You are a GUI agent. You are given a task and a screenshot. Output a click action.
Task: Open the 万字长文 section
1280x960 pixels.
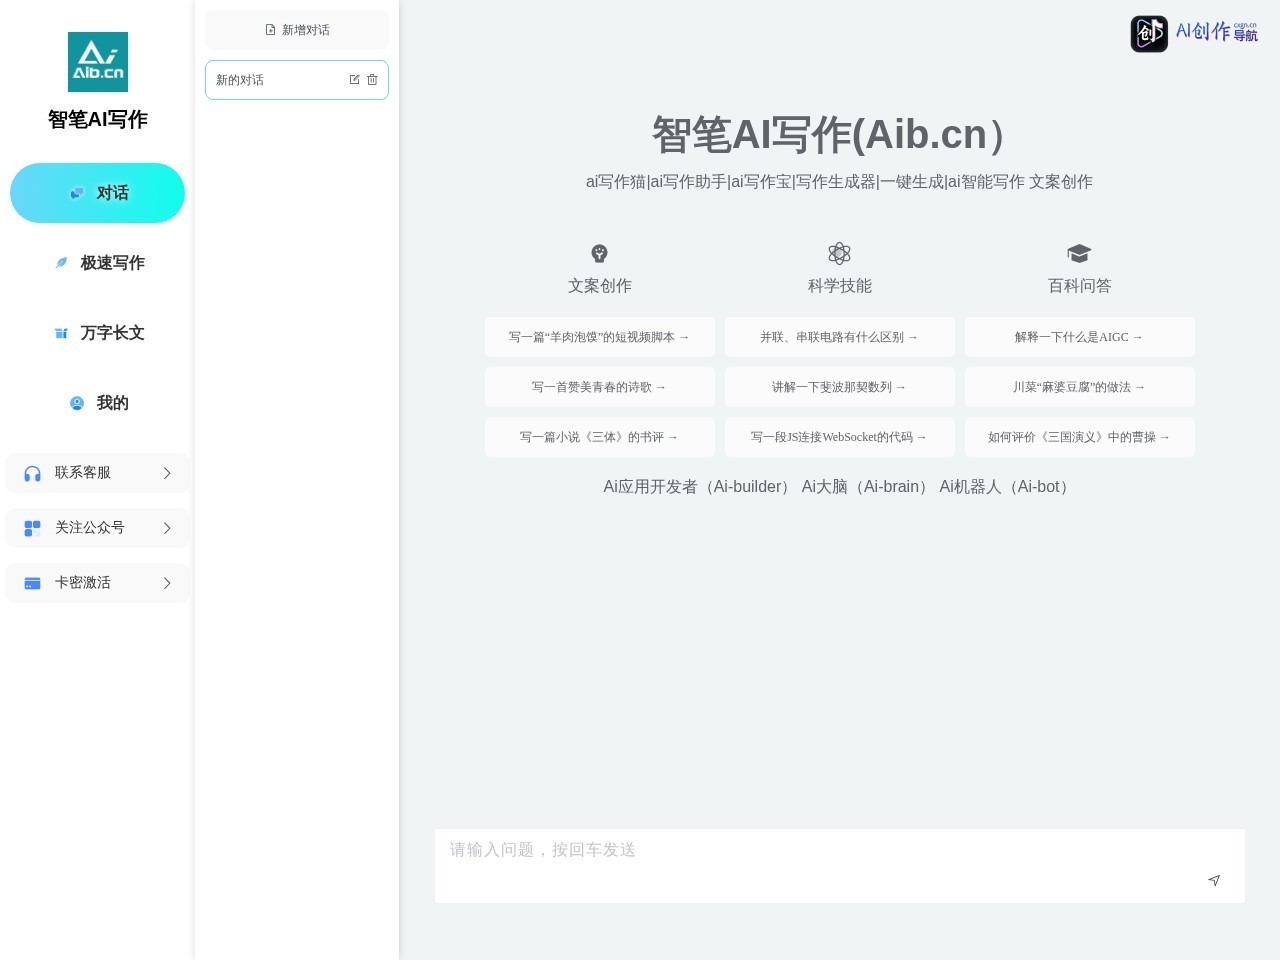[98, 333]
